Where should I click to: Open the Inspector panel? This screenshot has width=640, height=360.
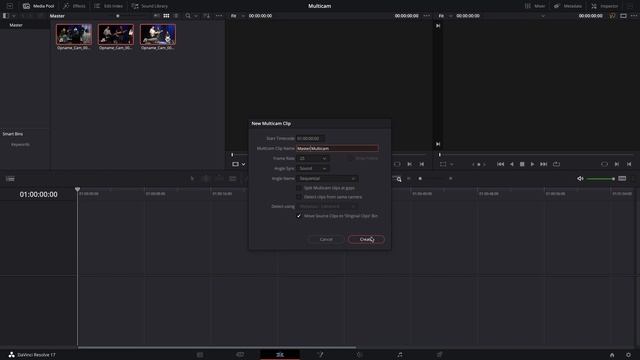click(x=604, y=6)
